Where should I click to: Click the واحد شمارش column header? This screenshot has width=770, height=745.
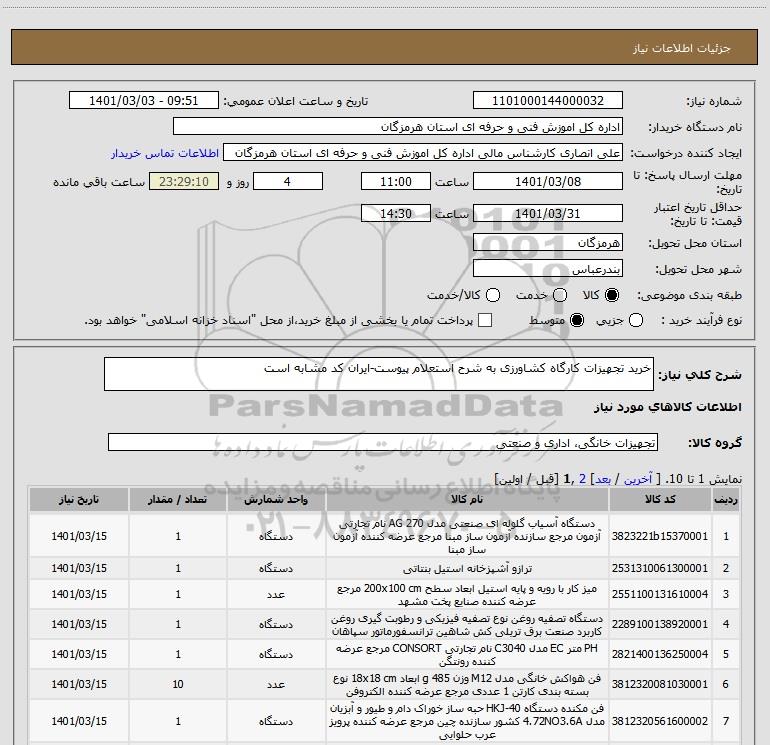276,499
